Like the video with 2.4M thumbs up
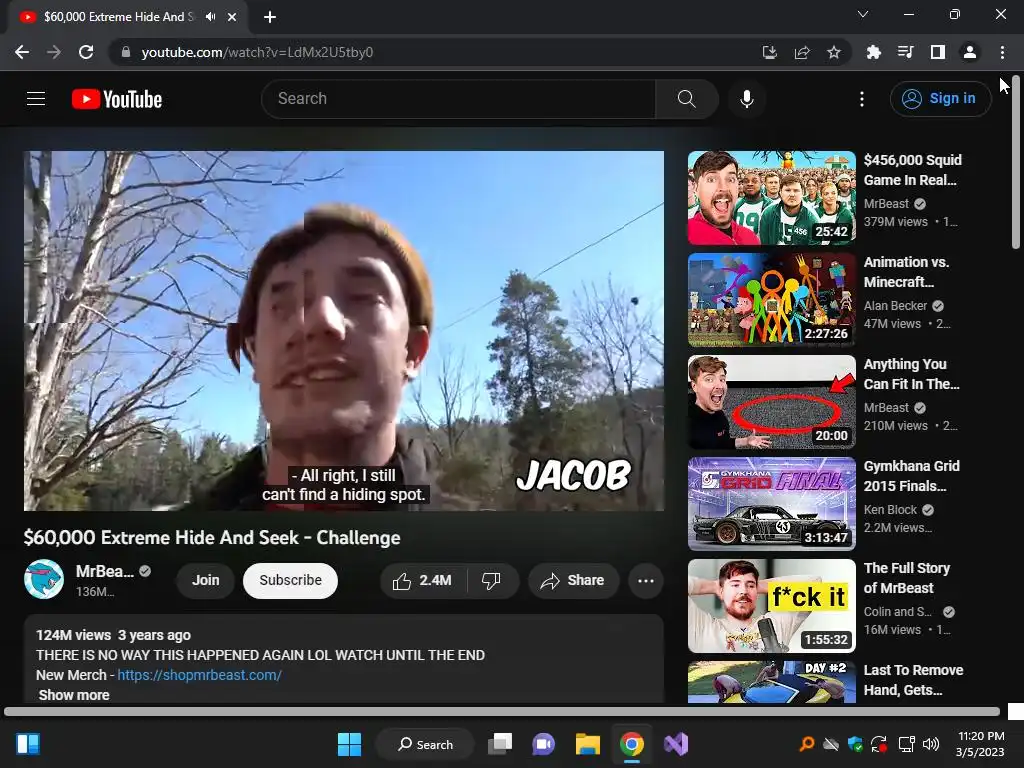Screen dimensions: 1024x768 423,580
